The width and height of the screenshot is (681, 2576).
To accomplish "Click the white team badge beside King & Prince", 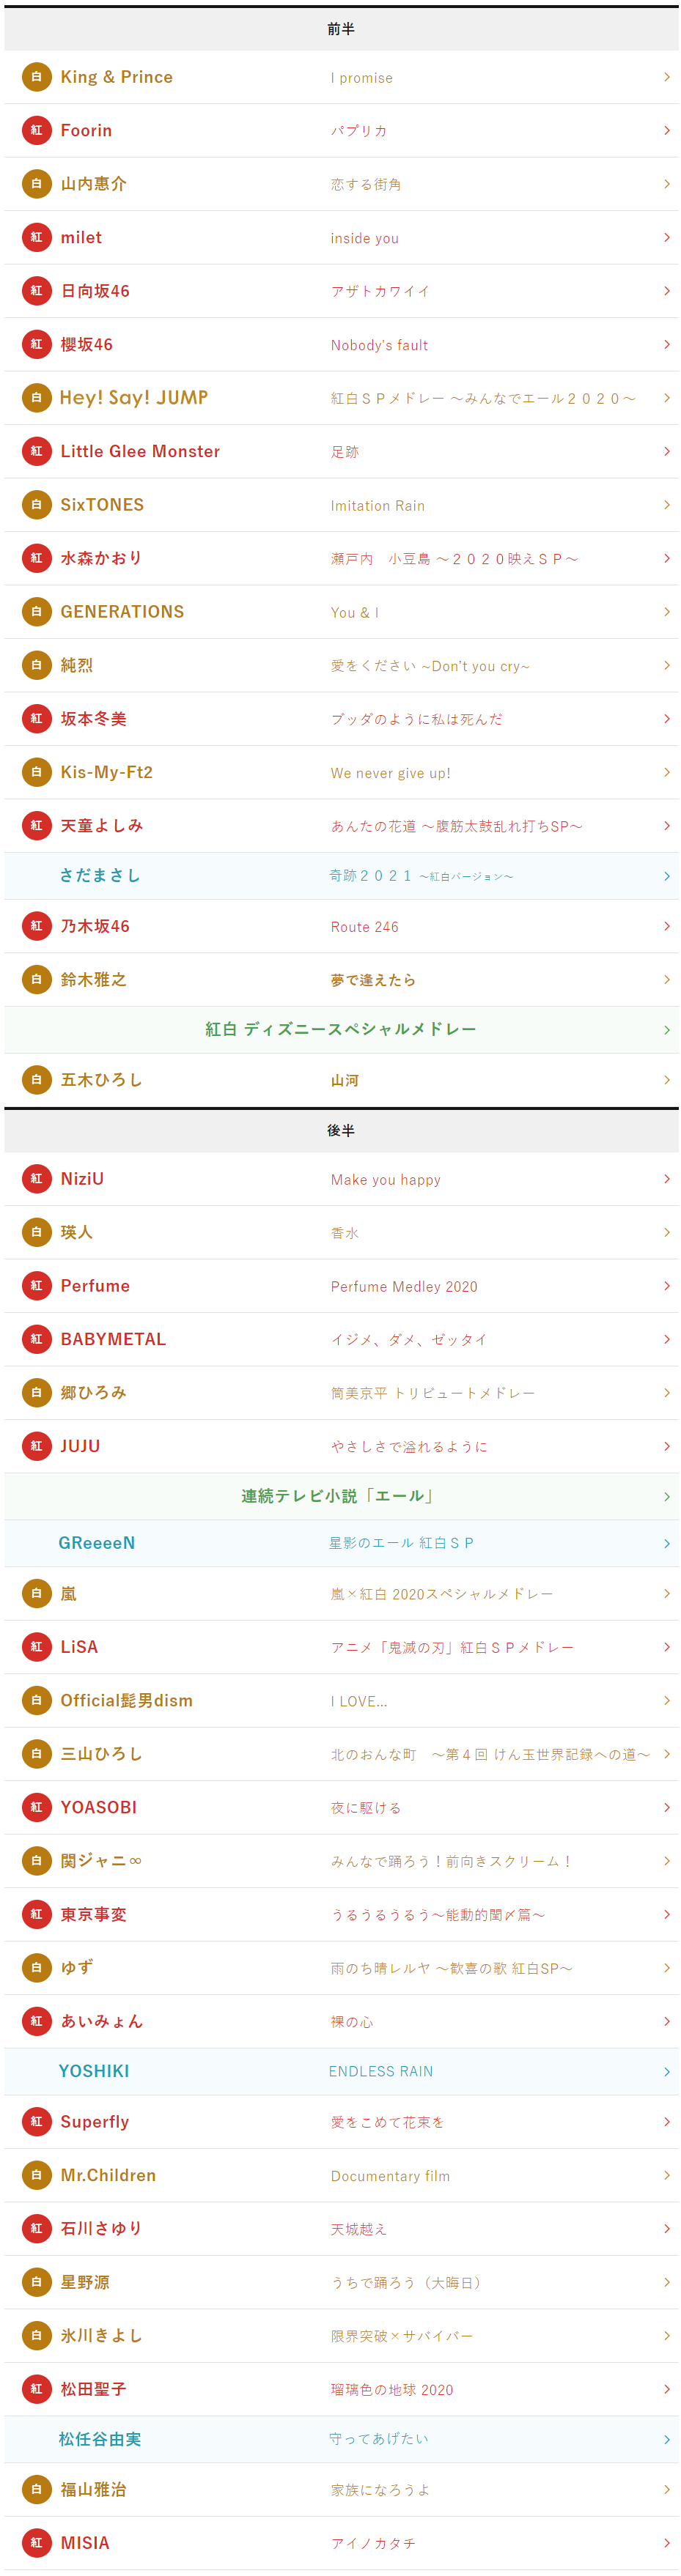I will 36,77.
